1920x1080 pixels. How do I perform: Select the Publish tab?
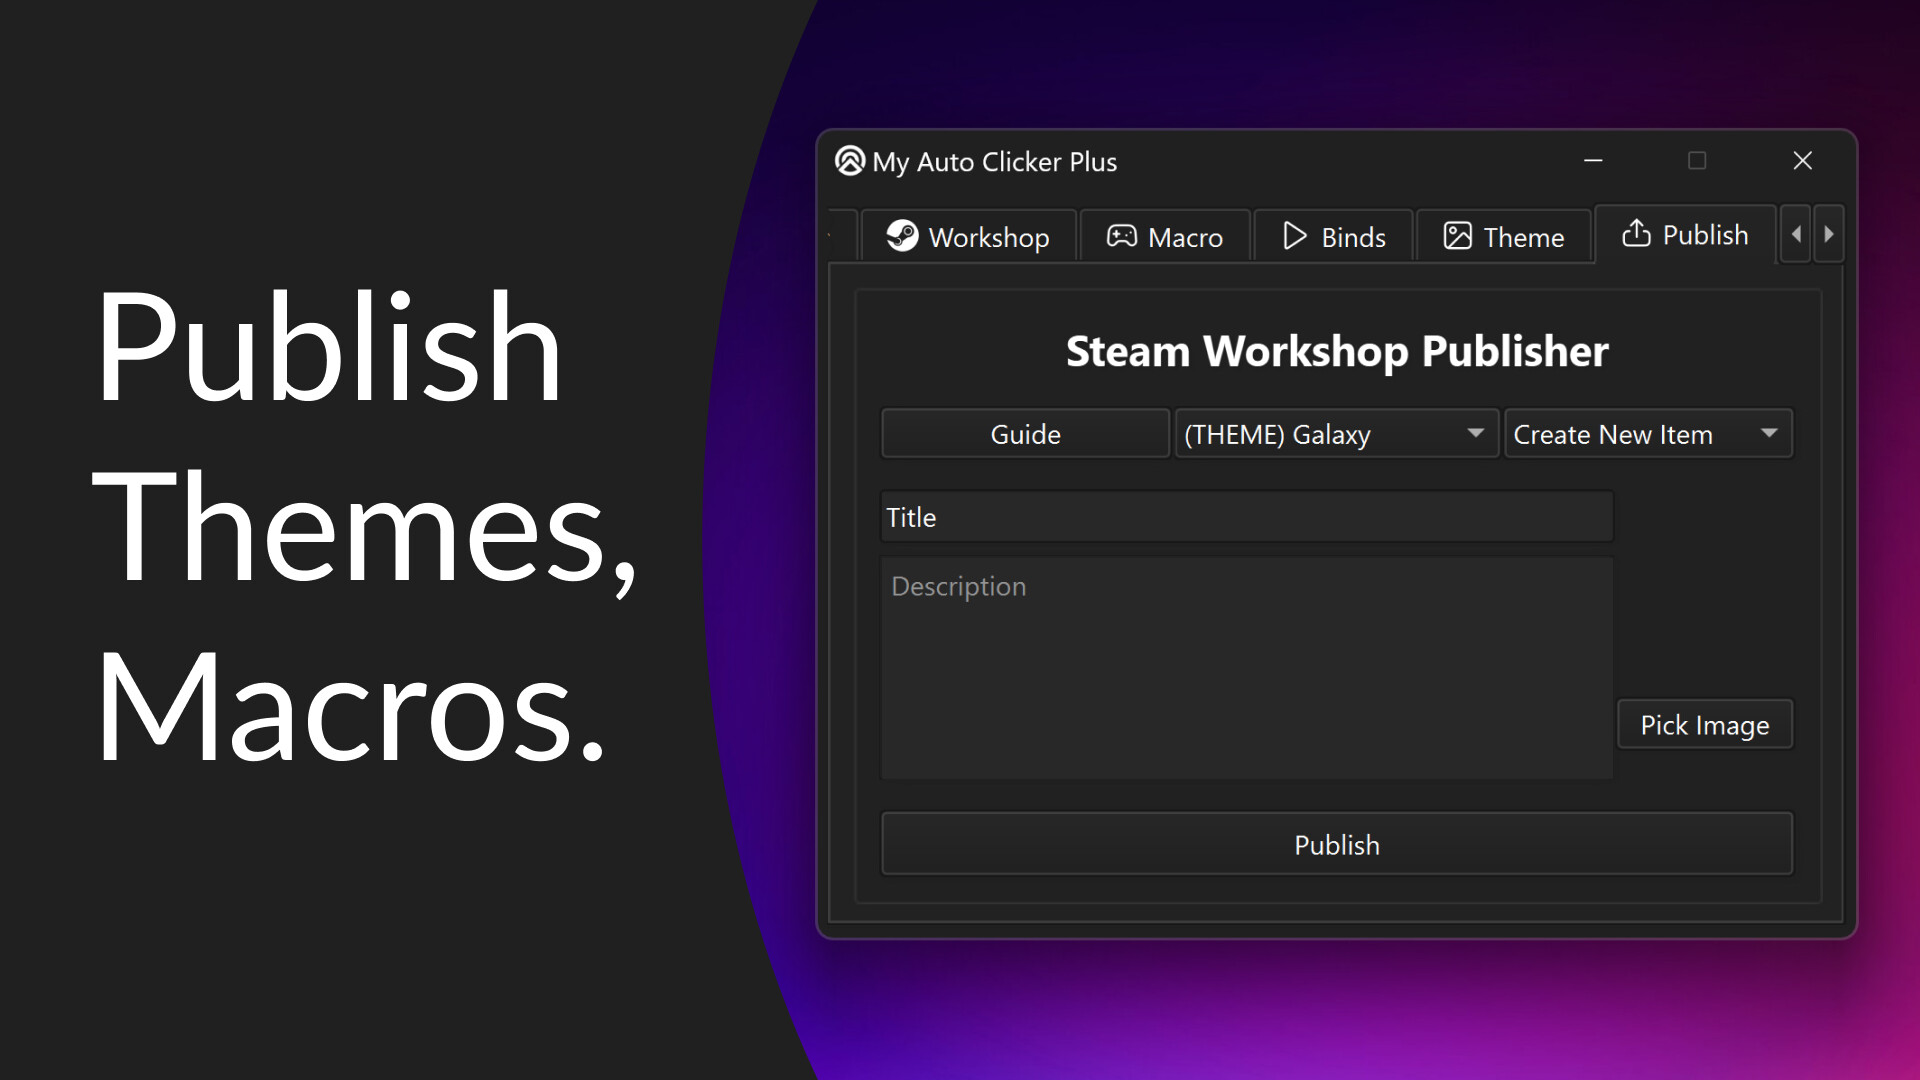pyautogui.click(x=1685, y=234)
